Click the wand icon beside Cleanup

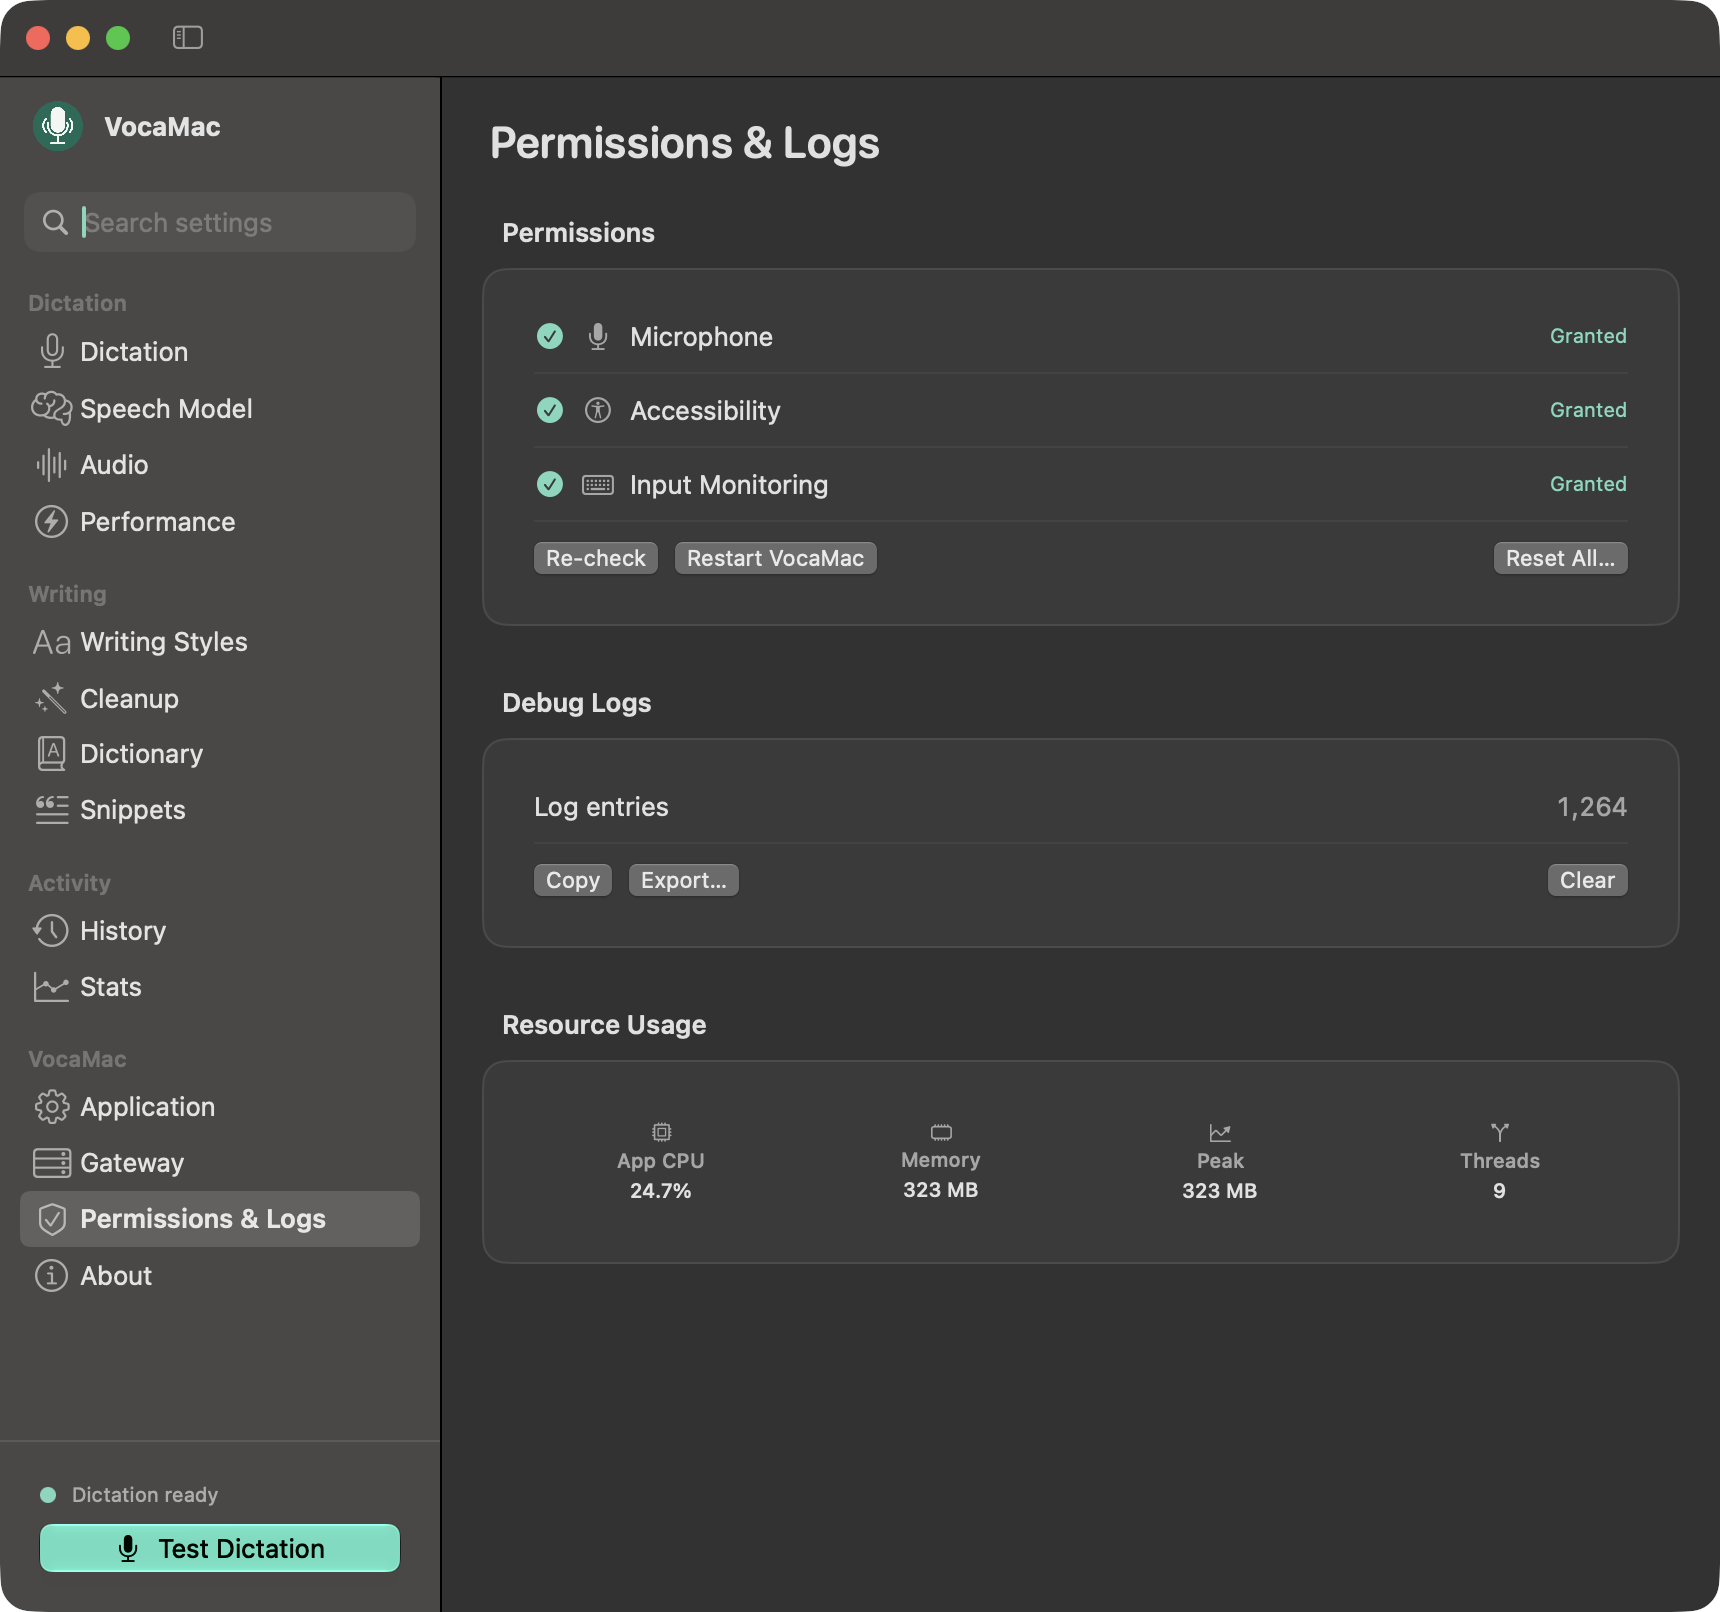tap(52, 698)
